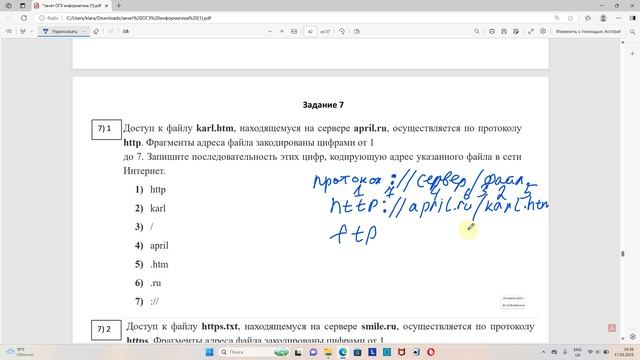Open the tab actions menu icon

(x=22, y=6)
